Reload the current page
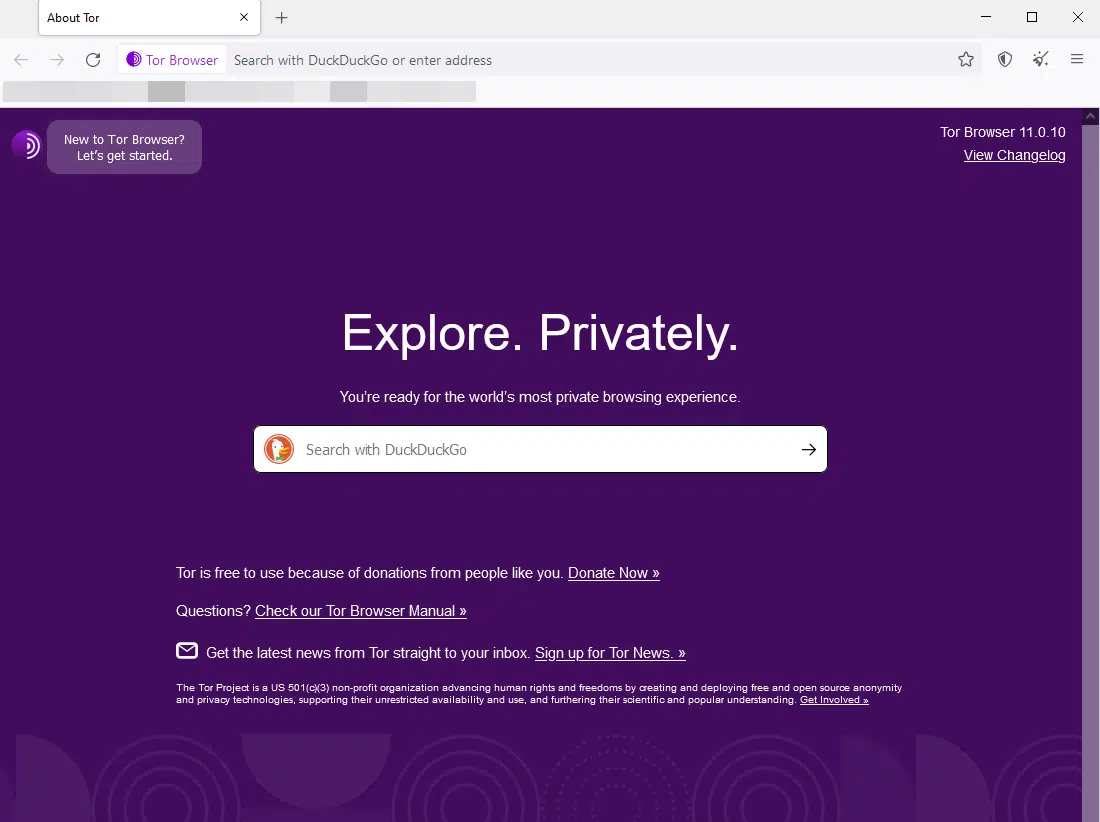The width and height of the screenshot is (1100, 822). coord(93,60)
